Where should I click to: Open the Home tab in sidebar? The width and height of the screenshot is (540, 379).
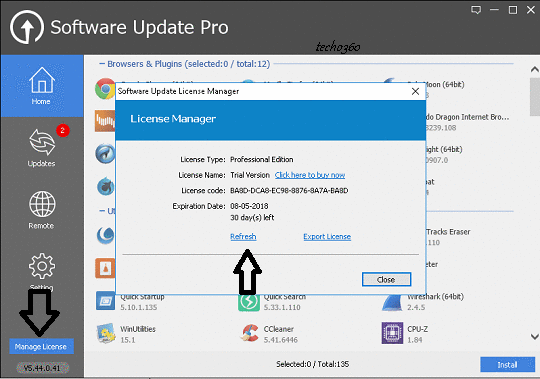coord(42,86)
